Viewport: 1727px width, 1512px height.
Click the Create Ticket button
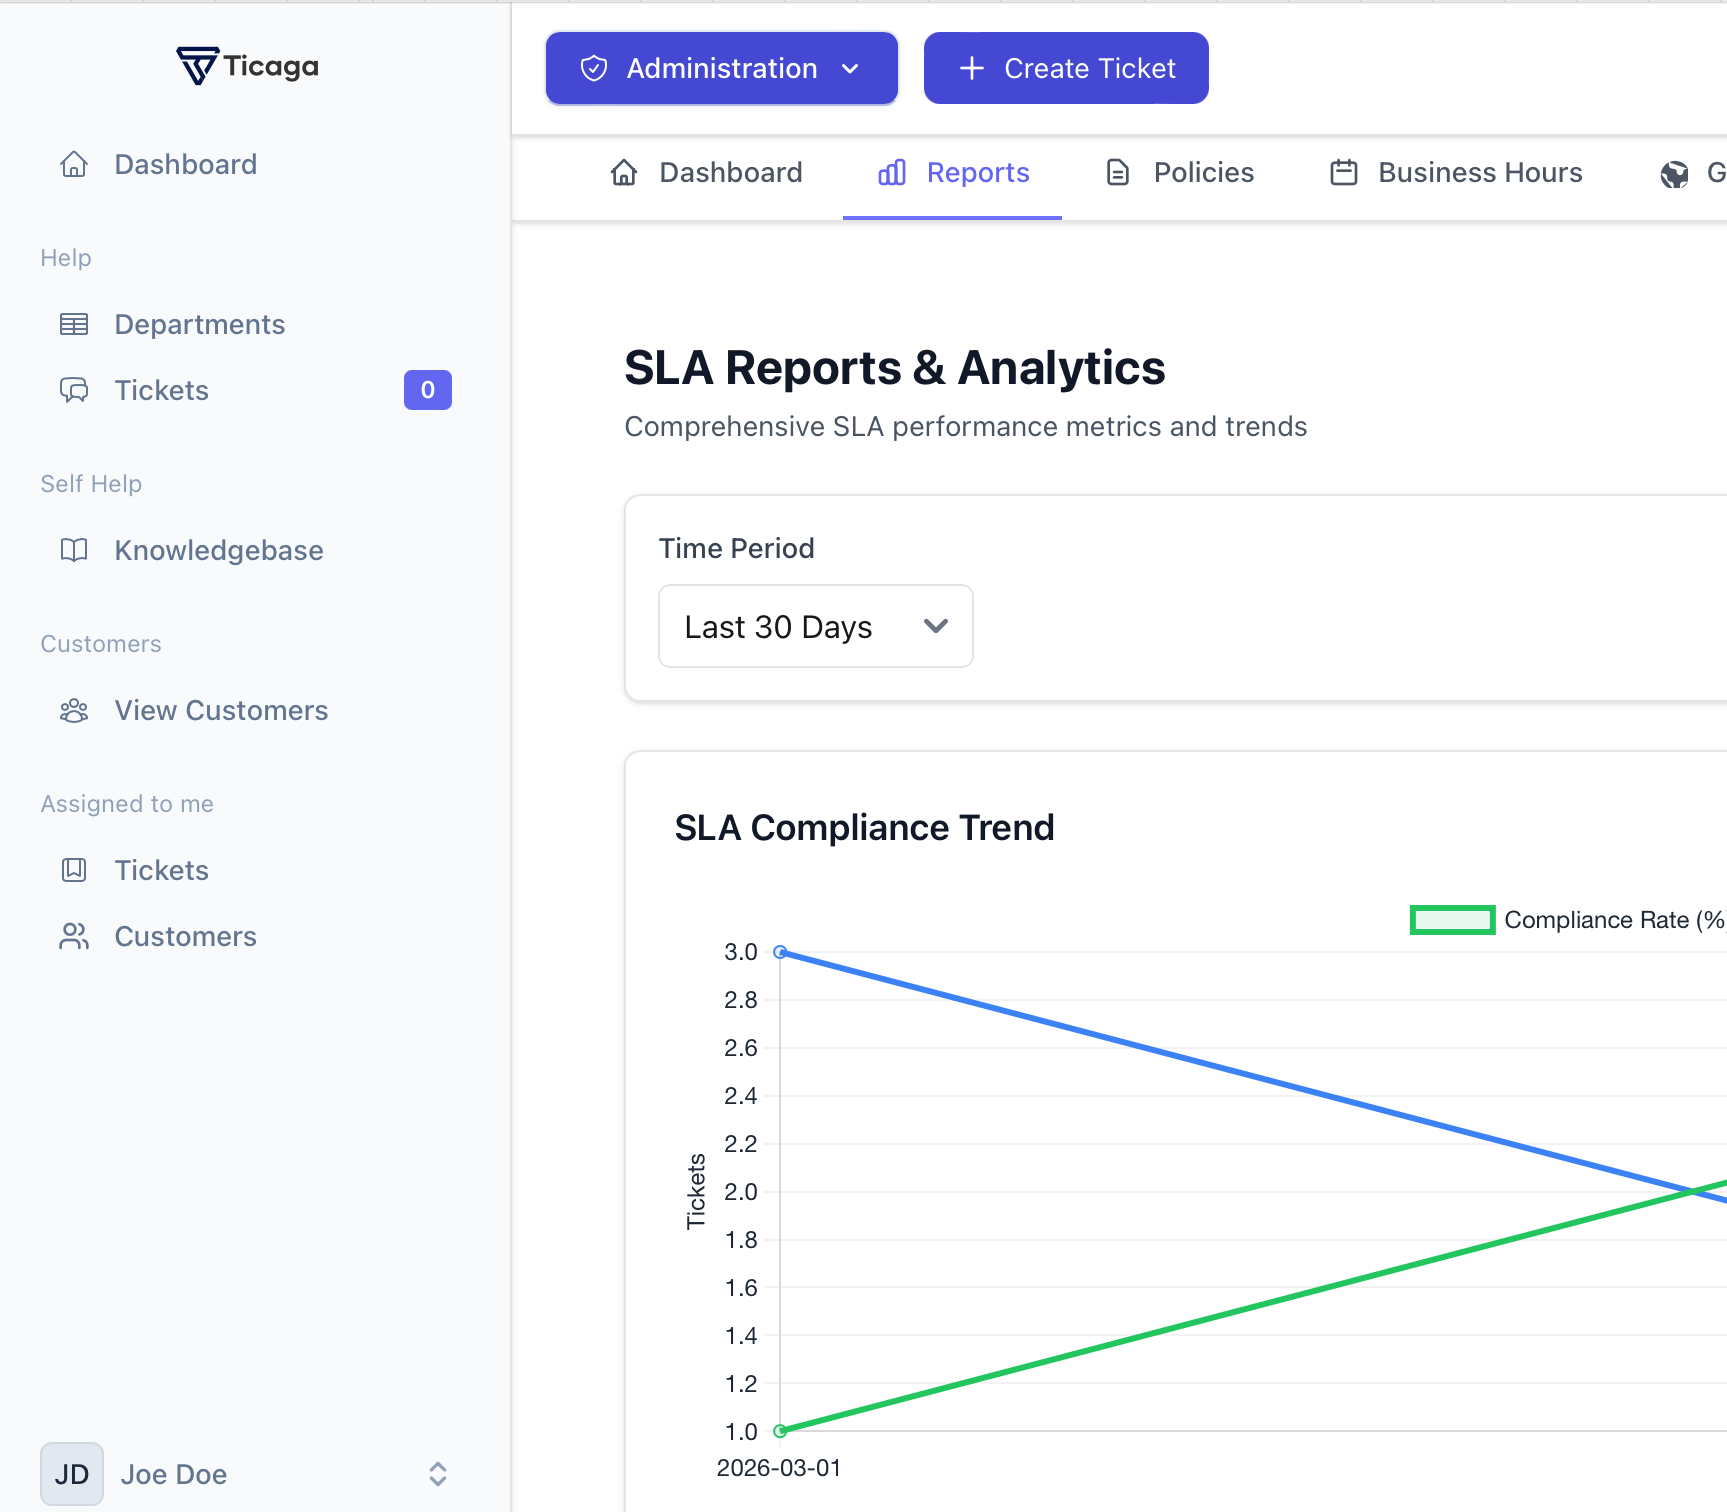pos(1065,68)
